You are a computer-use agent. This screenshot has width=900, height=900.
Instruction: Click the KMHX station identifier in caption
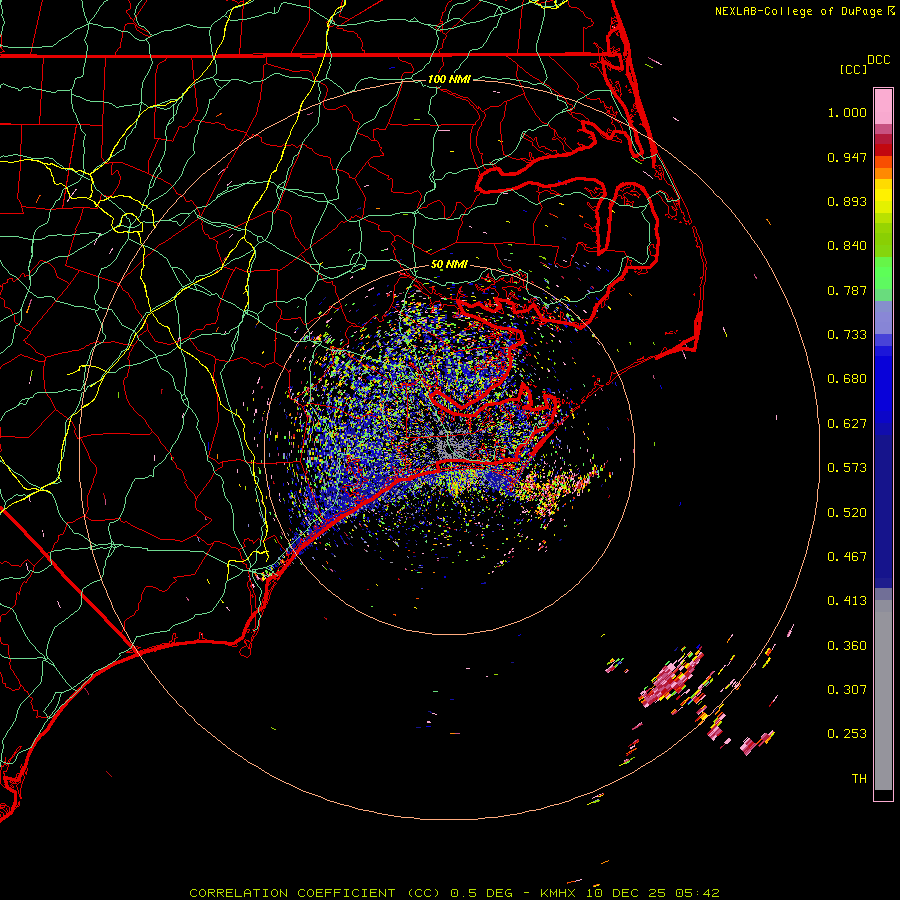[560, 893]
